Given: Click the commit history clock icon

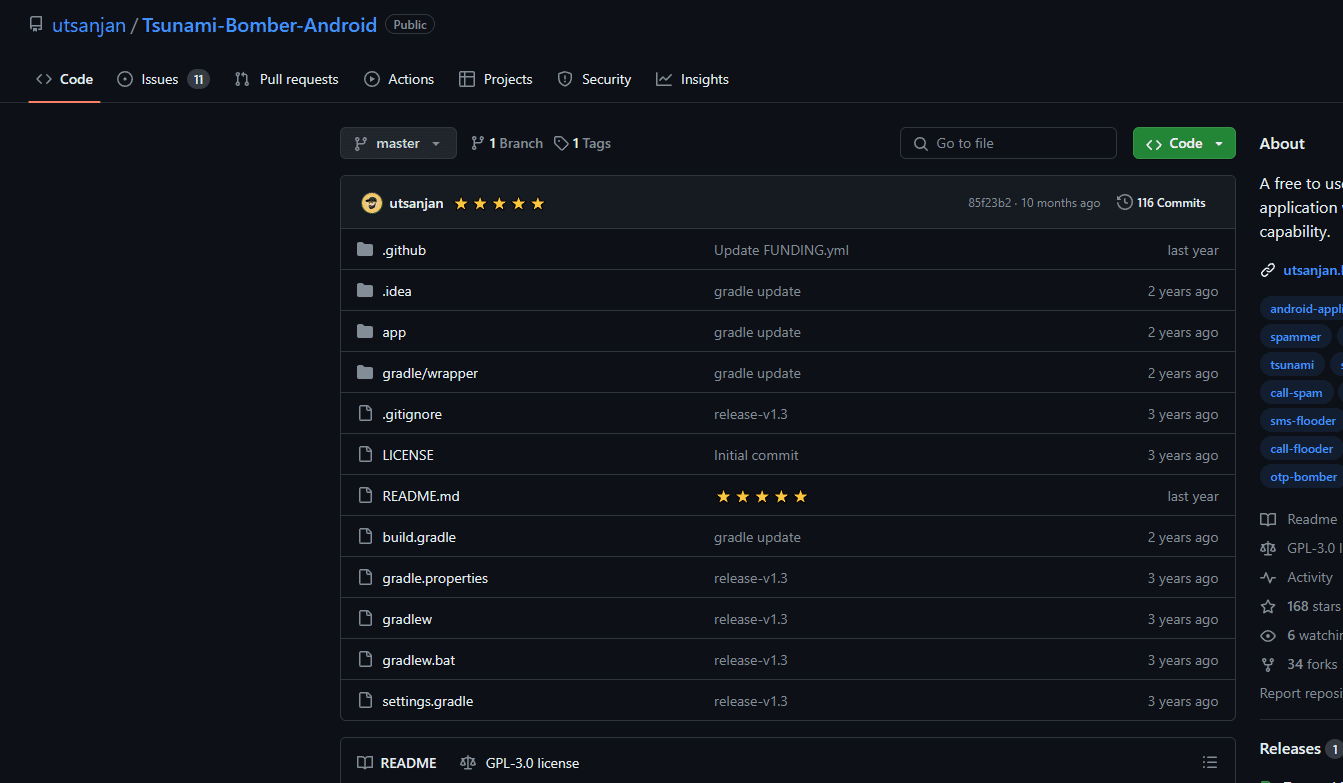Looking at the screenshot, I should click(x=1125, y=203).
